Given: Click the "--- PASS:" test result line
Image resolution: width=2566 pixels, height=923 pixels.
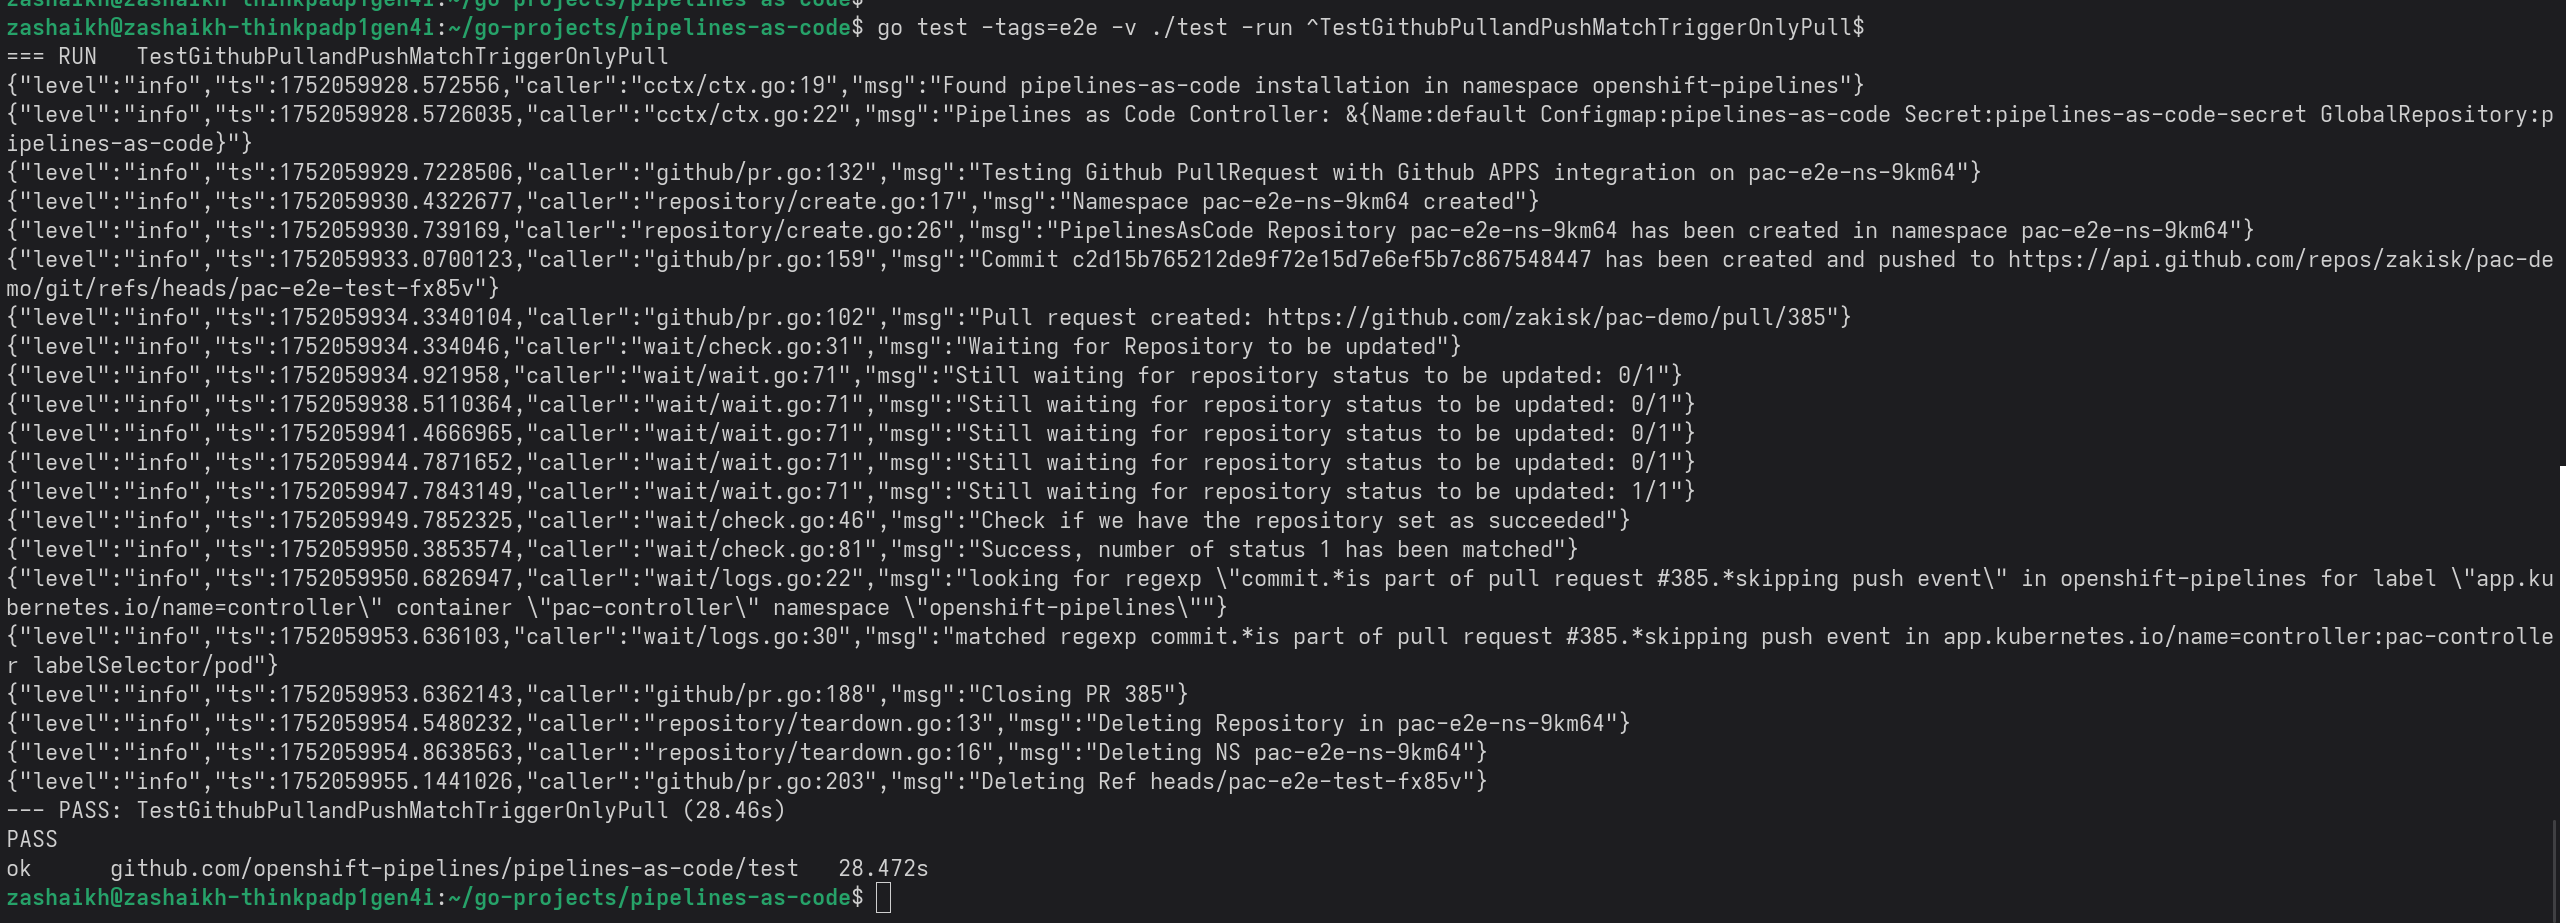Looking at the screenshot, I should [x=395, y=811].
